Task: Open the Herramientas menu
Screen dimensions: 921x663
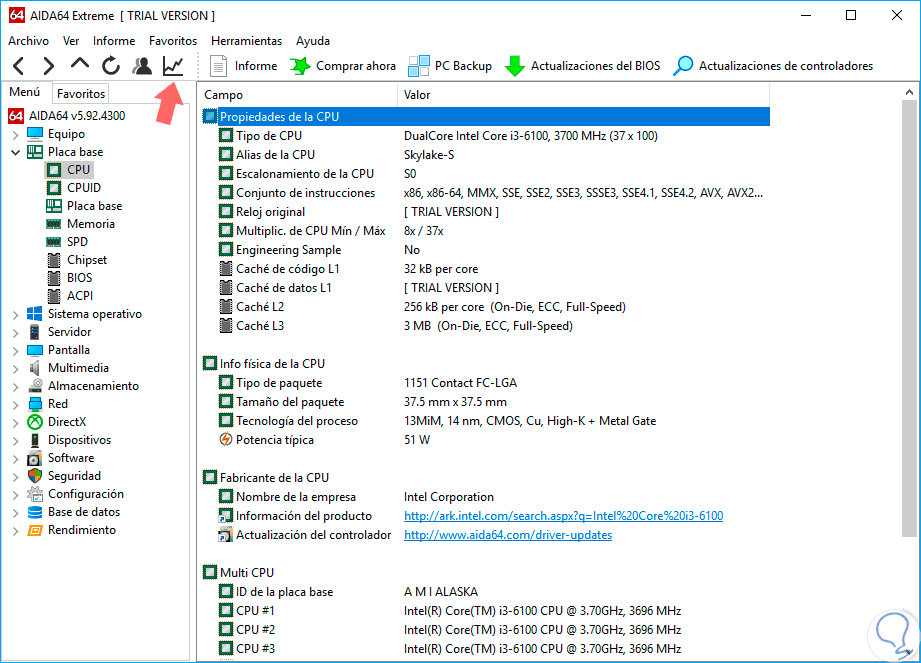Action: 247,41
